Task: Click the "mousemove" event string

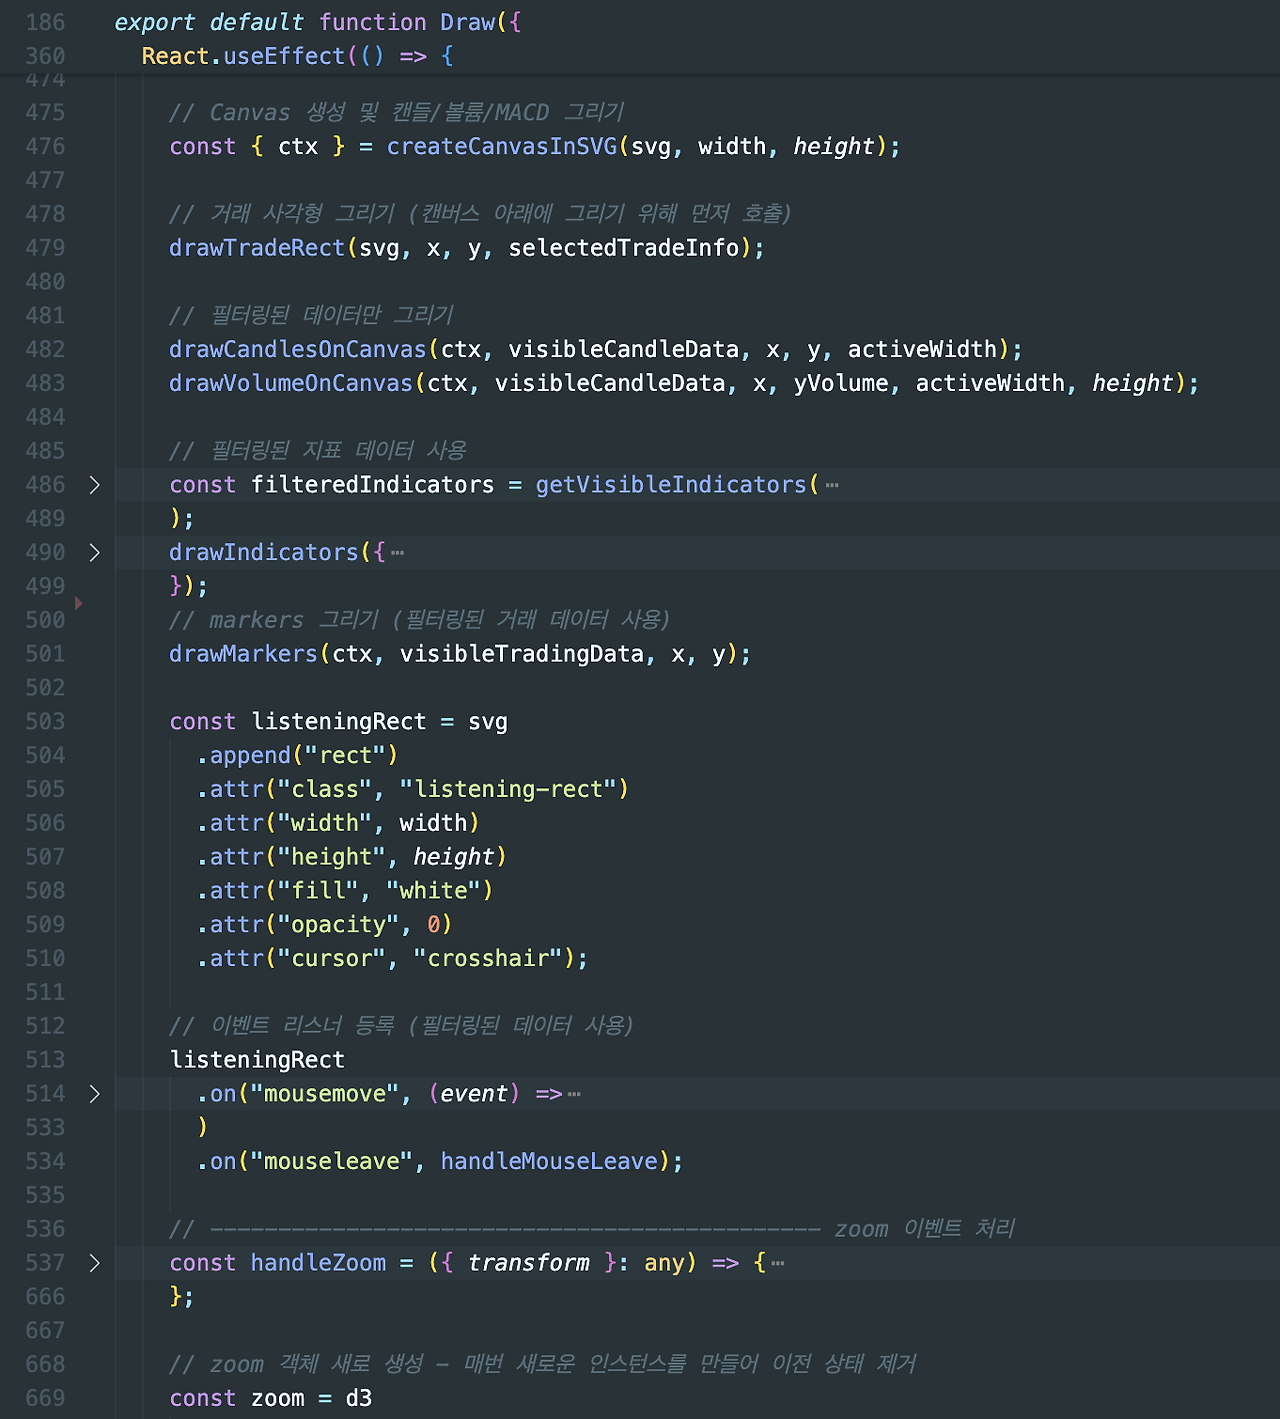Action: click(325, 1094)
